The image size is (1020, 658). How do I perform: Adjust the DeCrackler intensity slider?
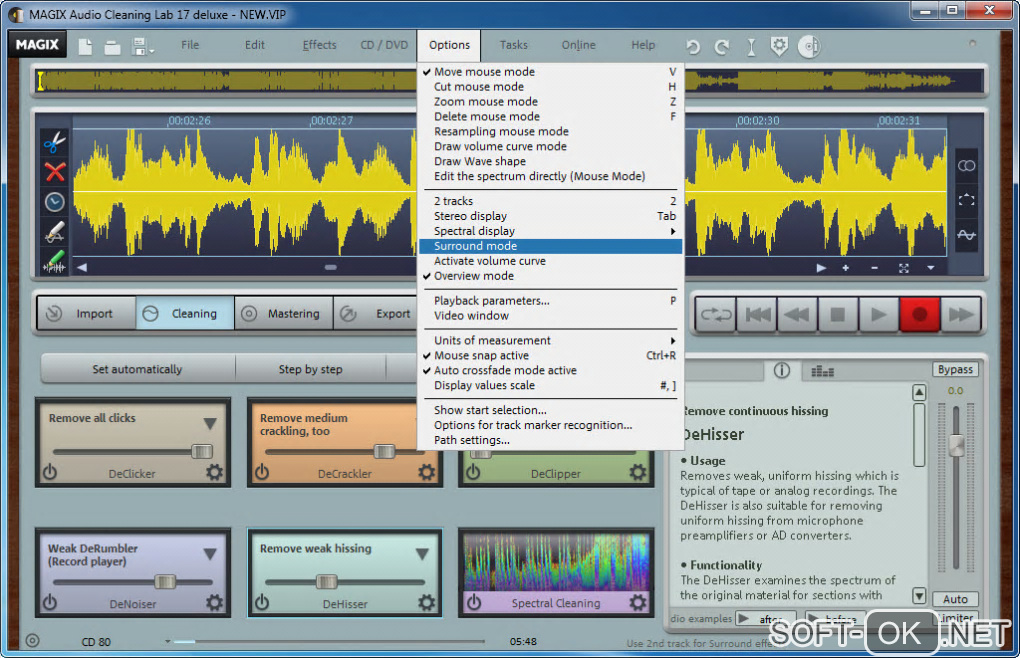click(383, 452)
